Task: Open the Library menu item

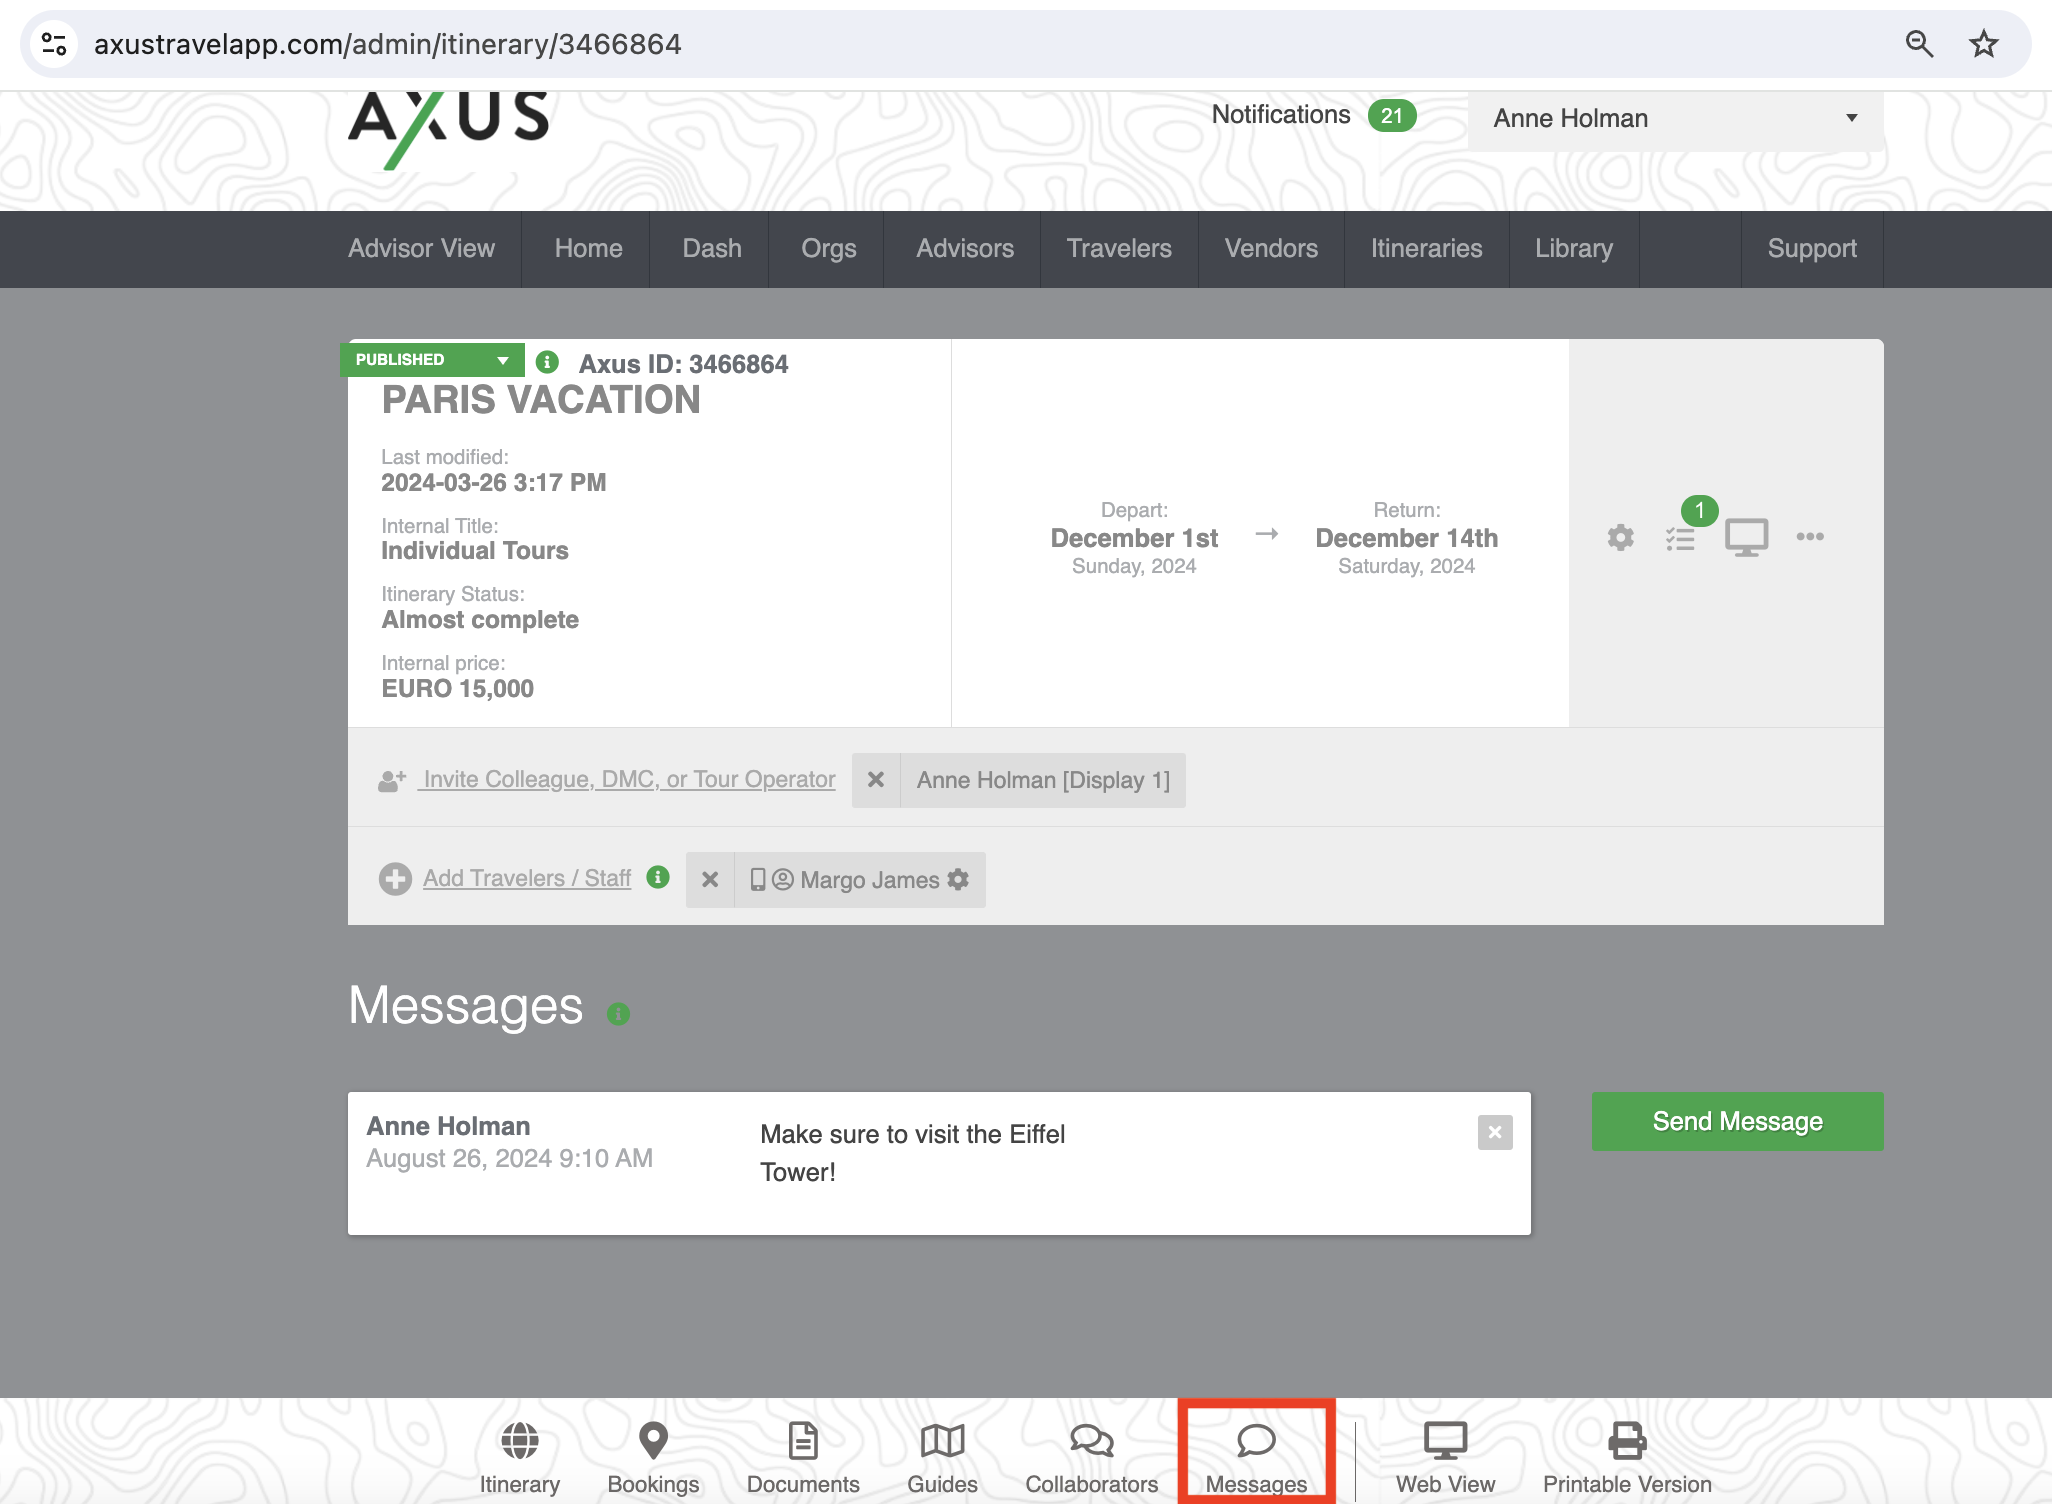Action: [1574, 249]
